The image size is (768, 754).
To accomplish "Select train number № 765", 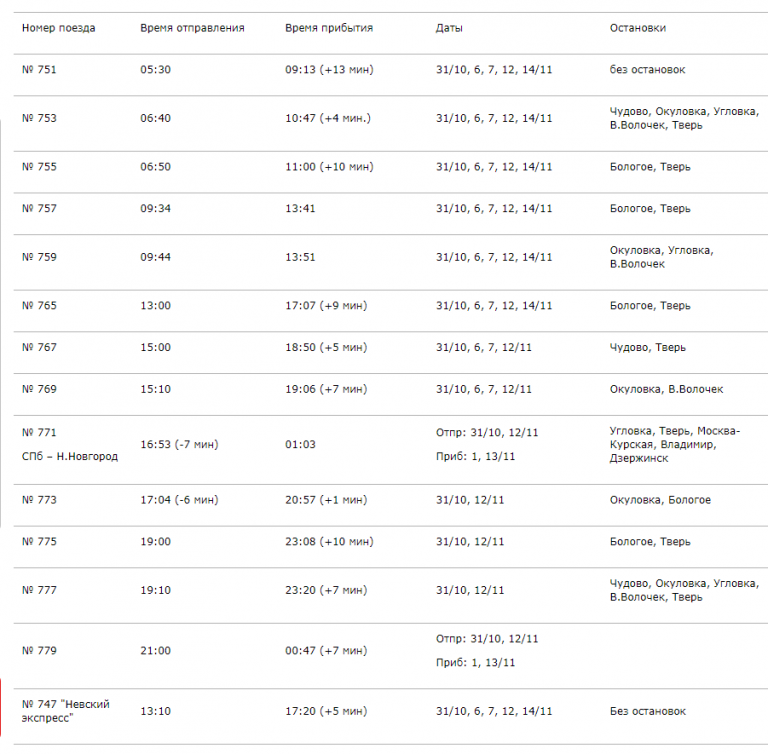I will click(39, 306).
